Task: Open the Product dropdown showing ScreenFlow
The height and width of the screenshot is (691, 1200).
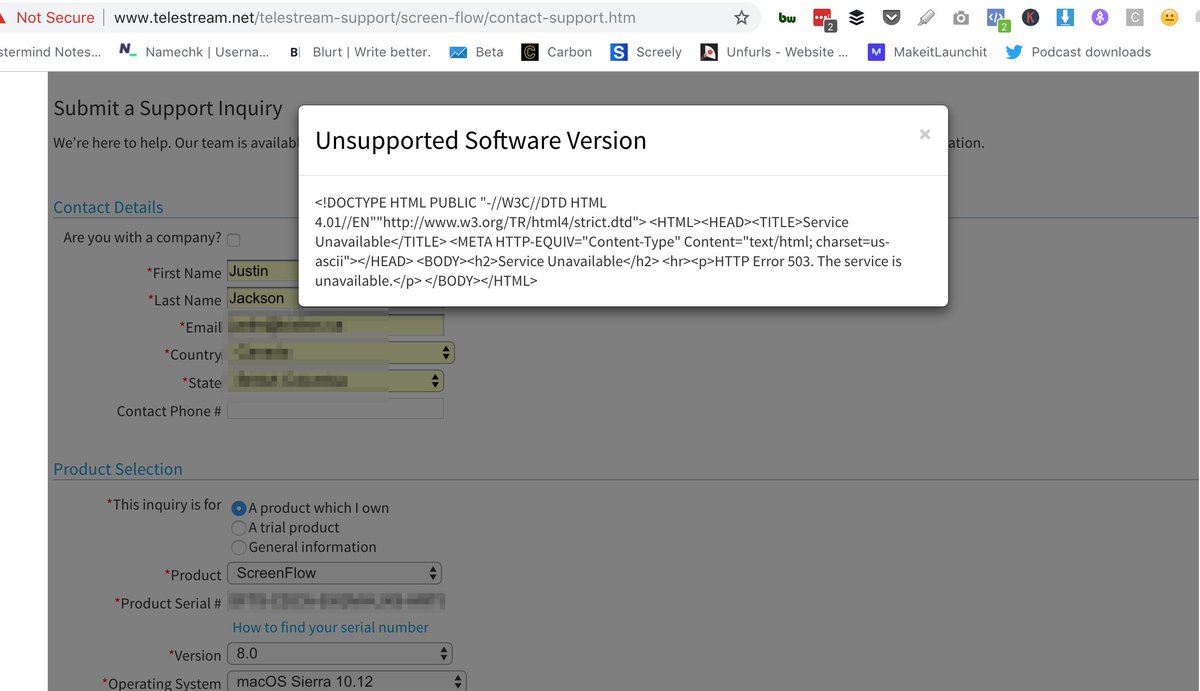Action: coord(334,573)
